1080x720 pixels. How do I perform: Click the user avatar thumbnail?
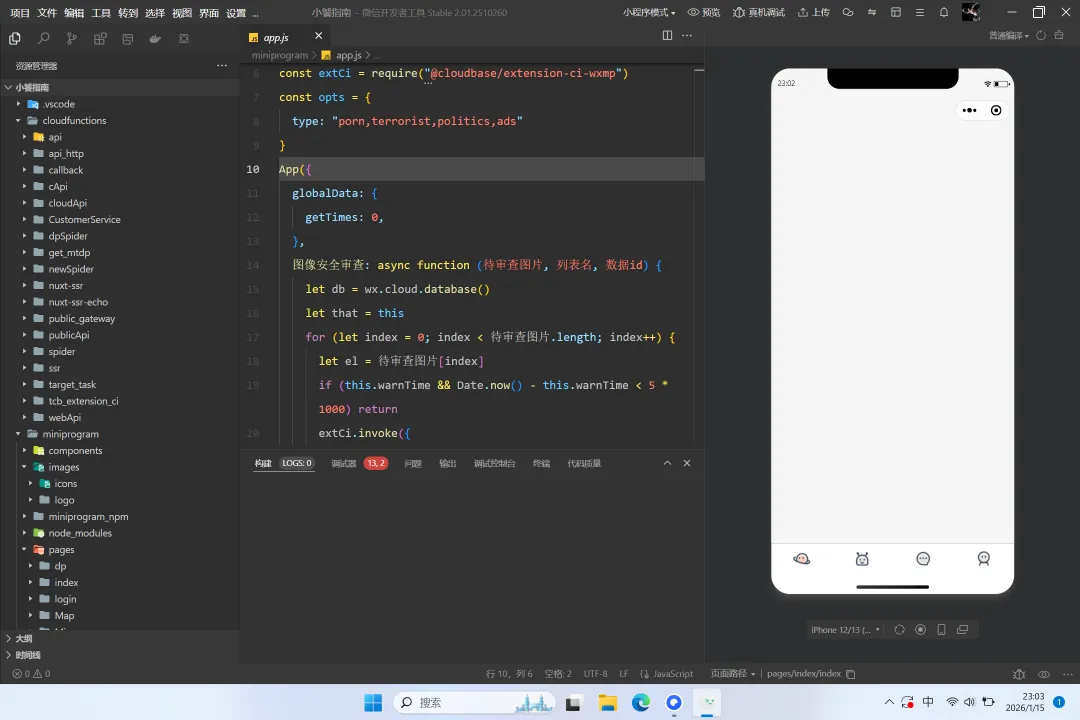[x=970, y=12]
